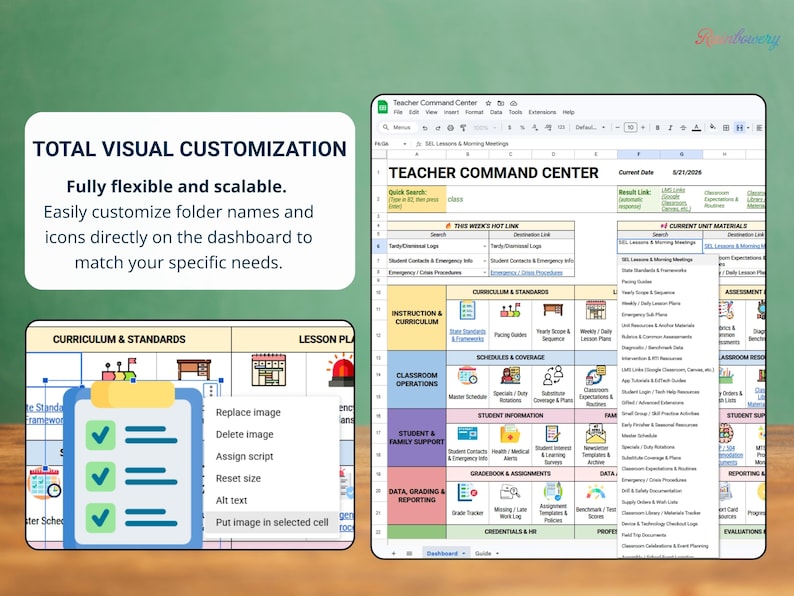Open the 100% zoom dropdown
This screenshot has height=596, width=794.
click(x=485, y=128)
